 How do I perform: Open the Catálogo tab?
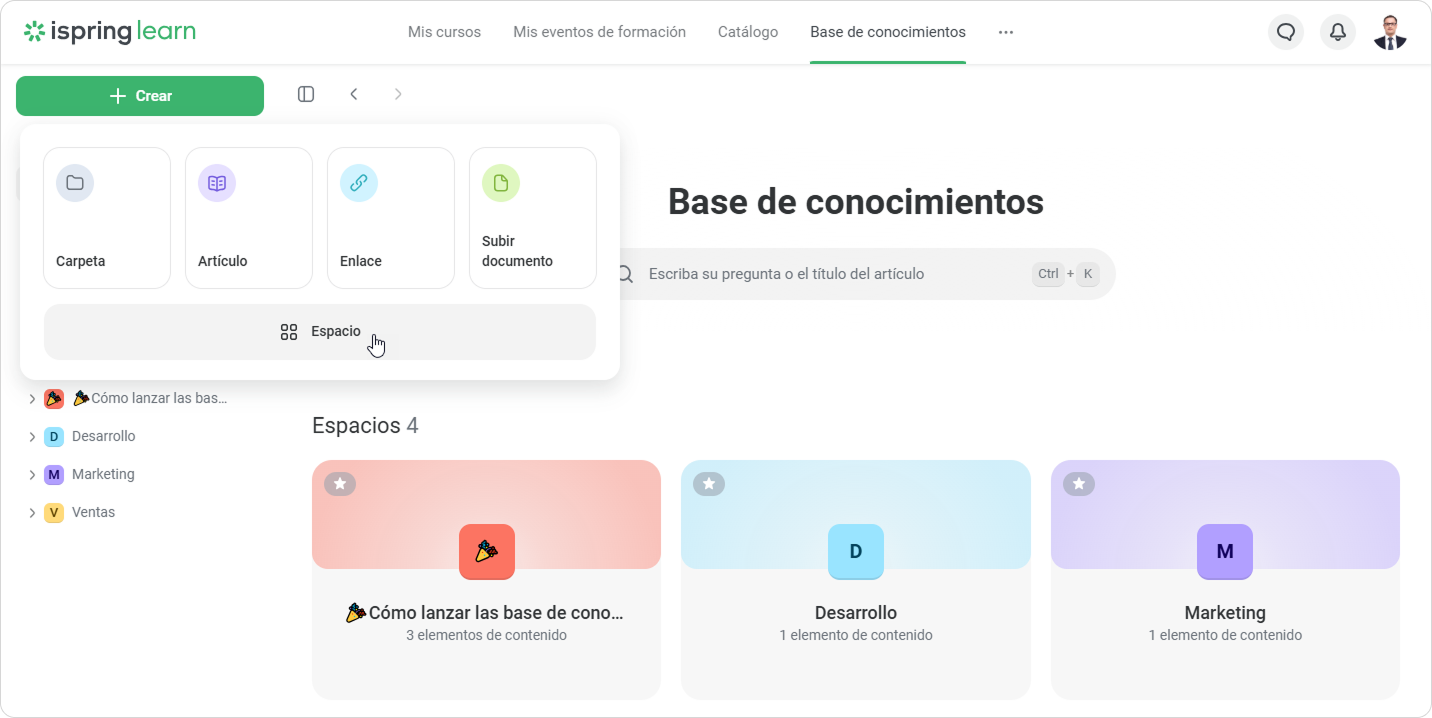[748, 32]
